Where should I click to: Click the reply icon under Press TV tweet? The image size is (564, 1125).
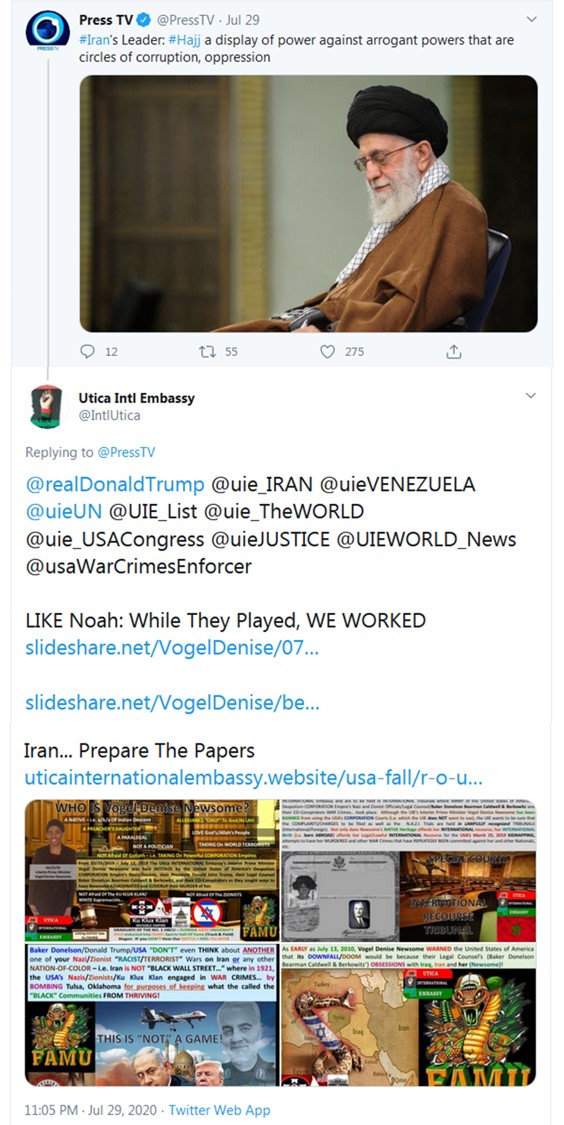tap(88, 352)
